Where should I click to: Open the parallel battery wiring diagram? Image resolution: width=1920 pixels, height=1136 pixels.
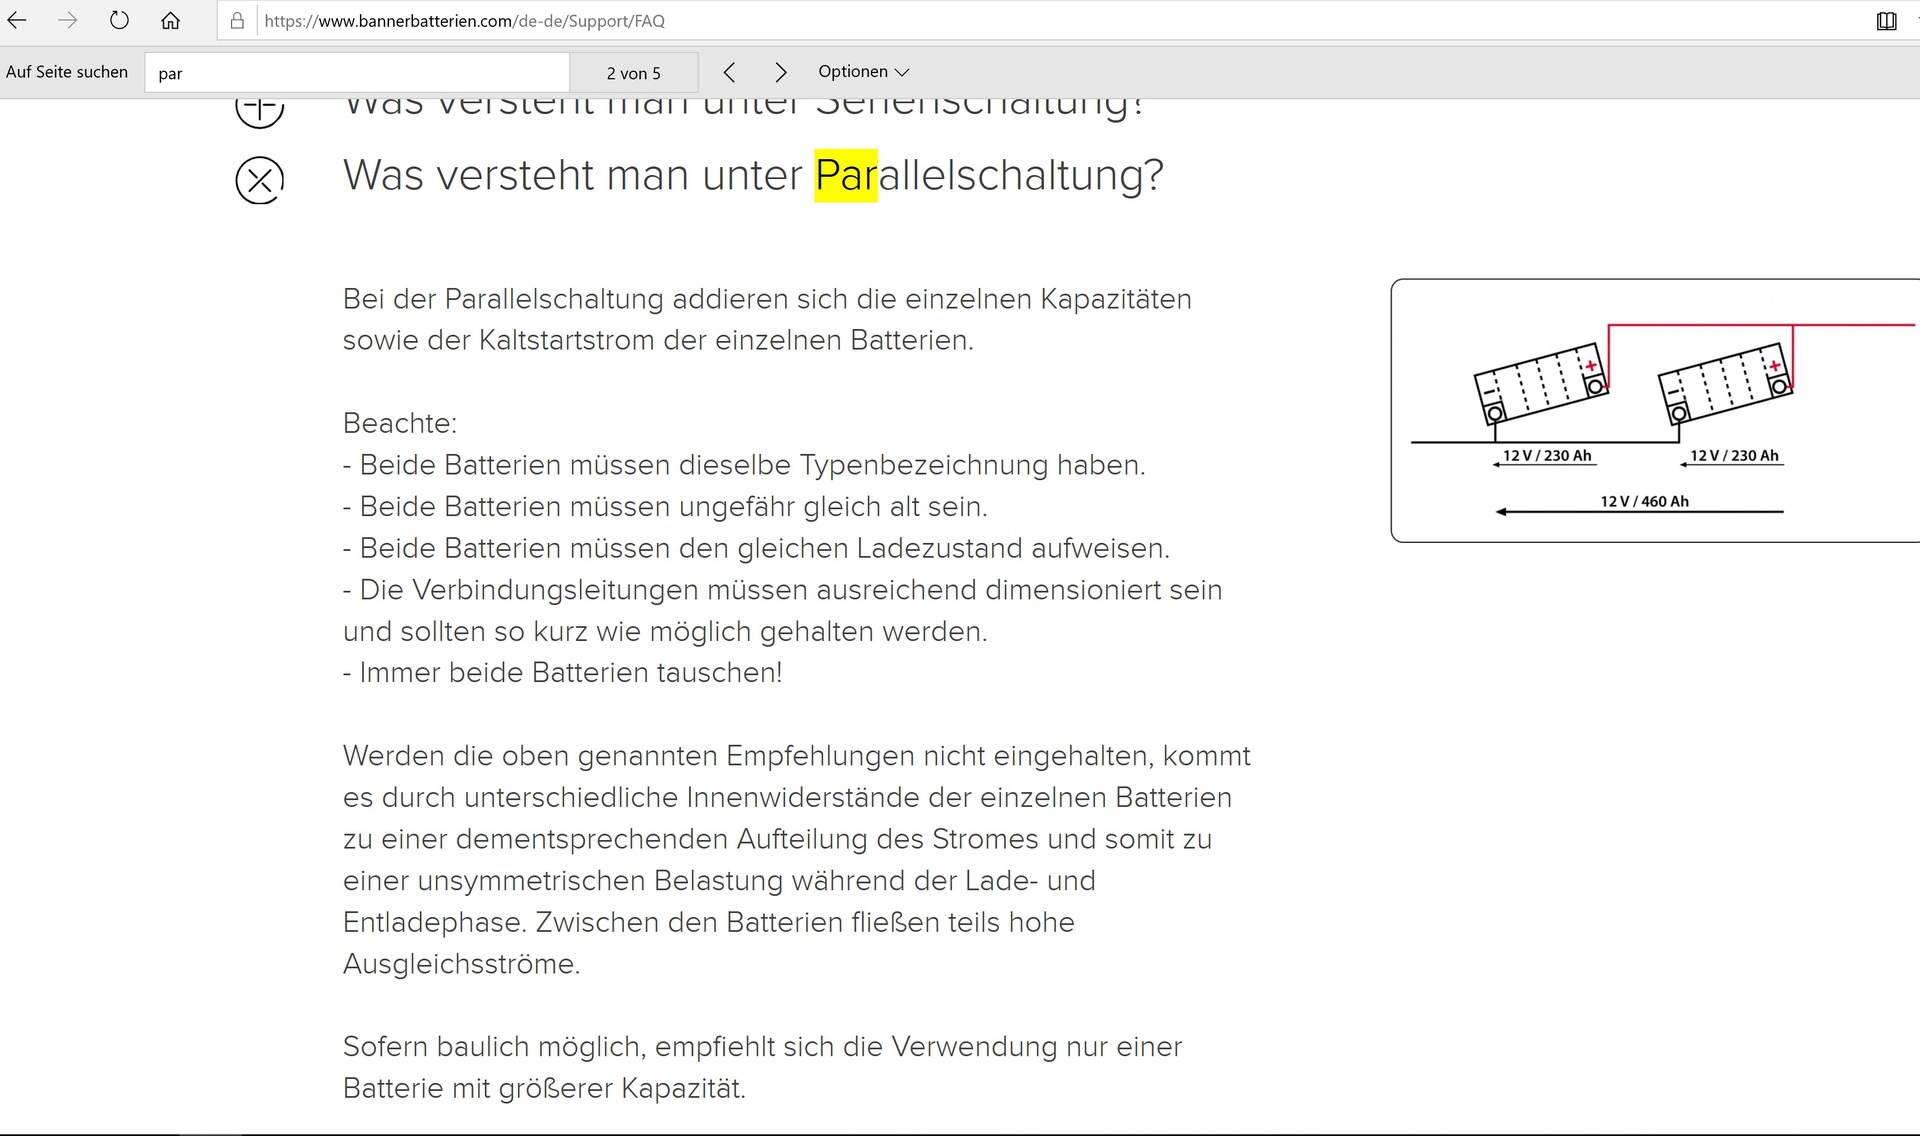pos(1654,410)
